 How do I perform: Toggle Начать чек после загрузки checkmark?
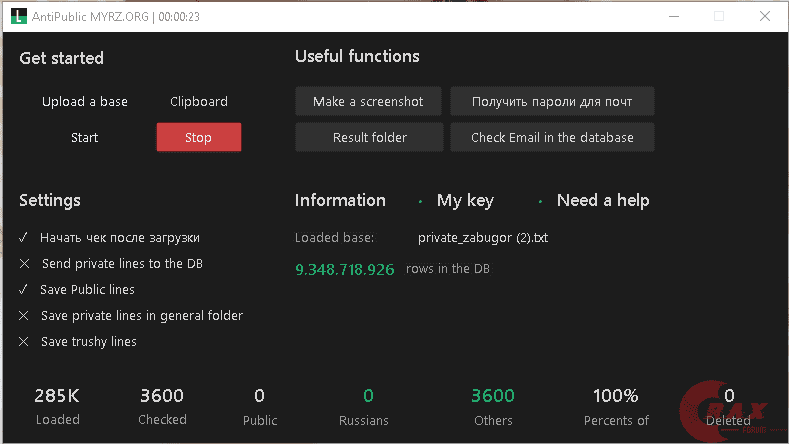click(23, 238)
